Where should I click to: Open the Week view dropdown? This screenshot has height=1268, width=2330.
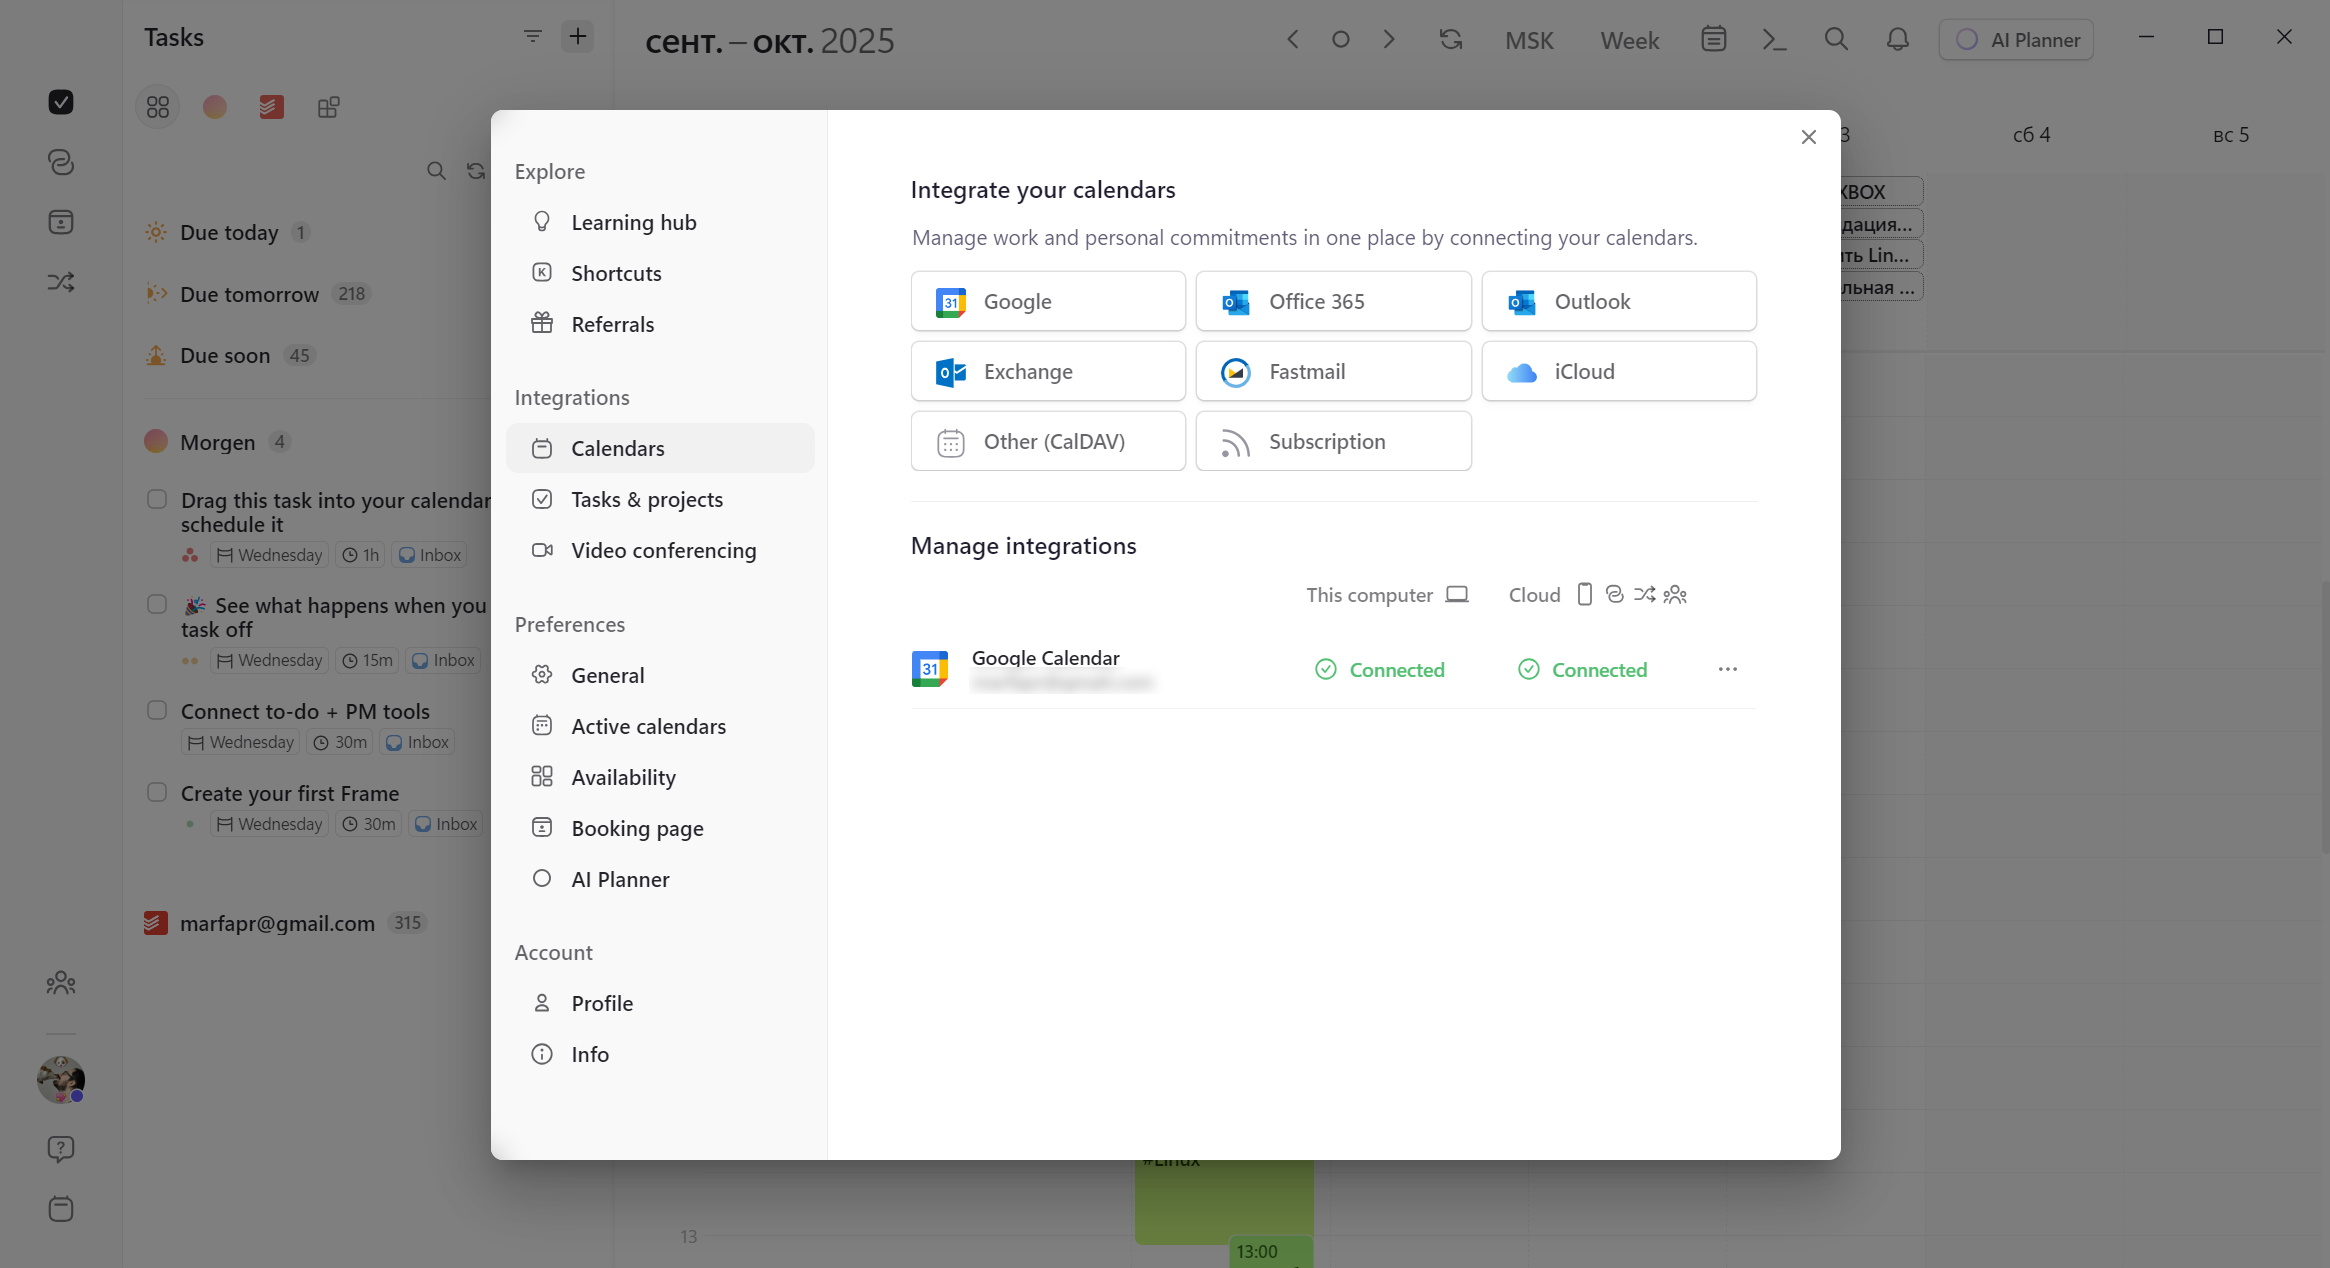pyautogui.click(x=1629, y=41)
